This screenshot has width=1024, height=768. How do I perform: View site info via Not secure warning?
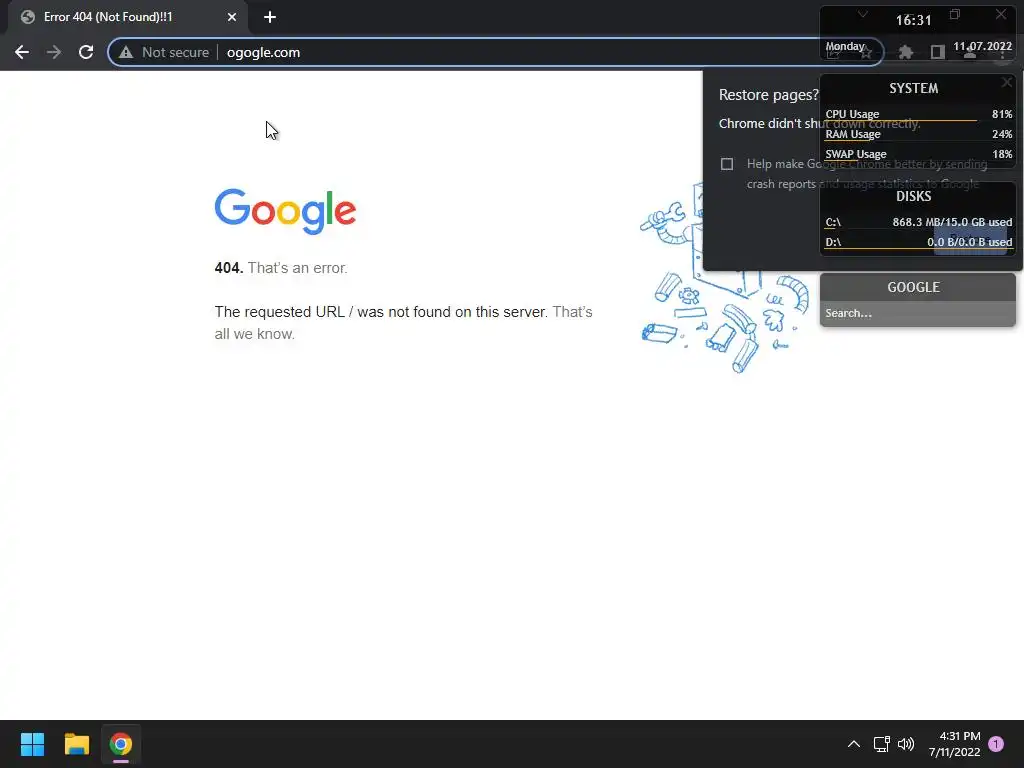coord(164,52)
